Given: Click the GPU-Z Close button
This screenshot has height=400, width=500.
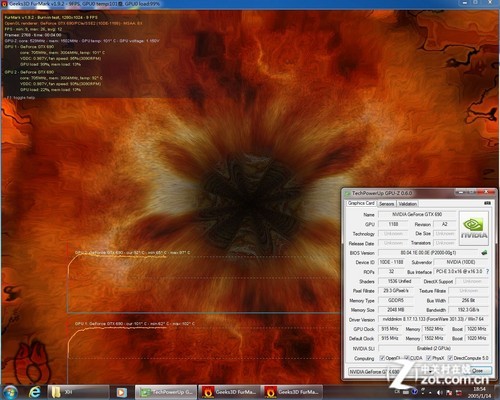Looking at the screenshot, I should coord(477,371).
